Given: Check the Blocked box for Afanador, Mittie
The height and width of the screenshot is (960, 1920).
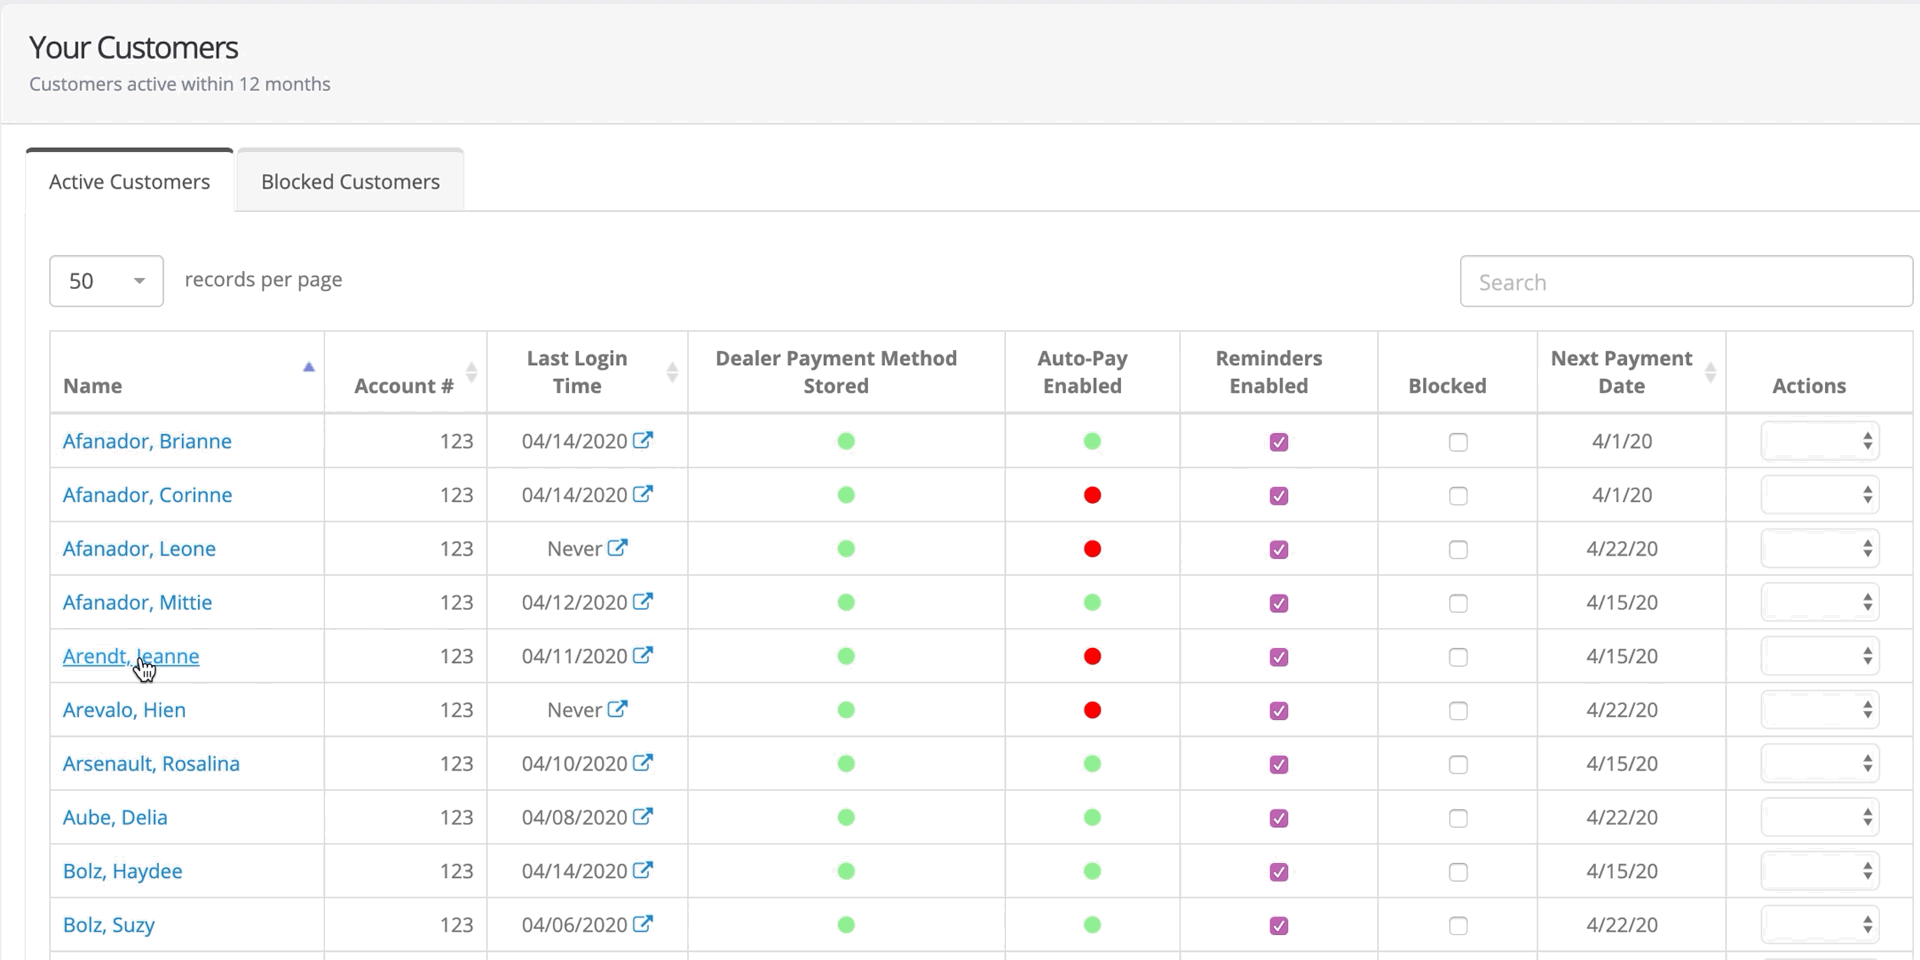Looking at the screenshot, I should pyautogui.click(x=1458, y=603).
